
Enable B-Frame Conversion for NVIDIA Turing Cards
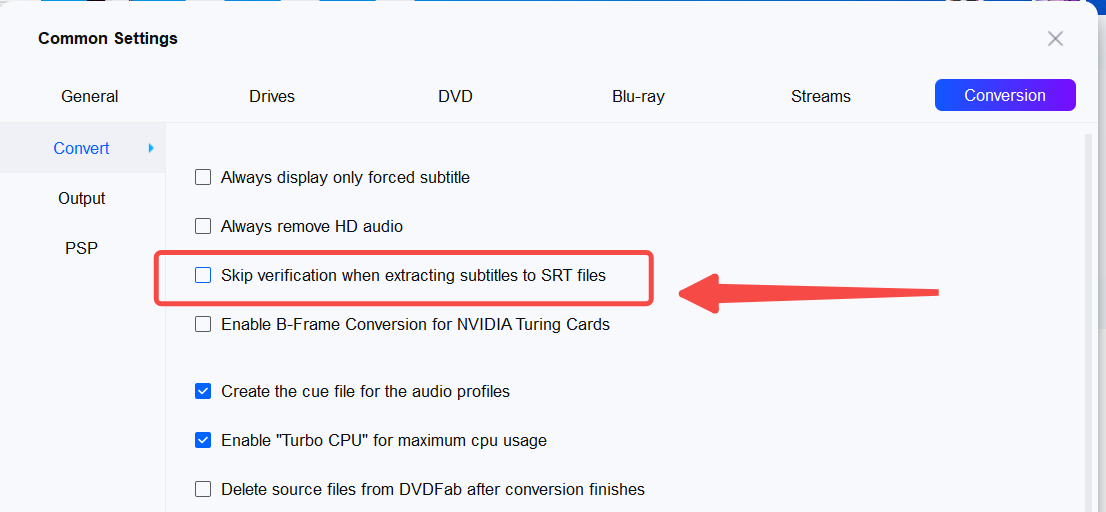click(x=203, y=324)
